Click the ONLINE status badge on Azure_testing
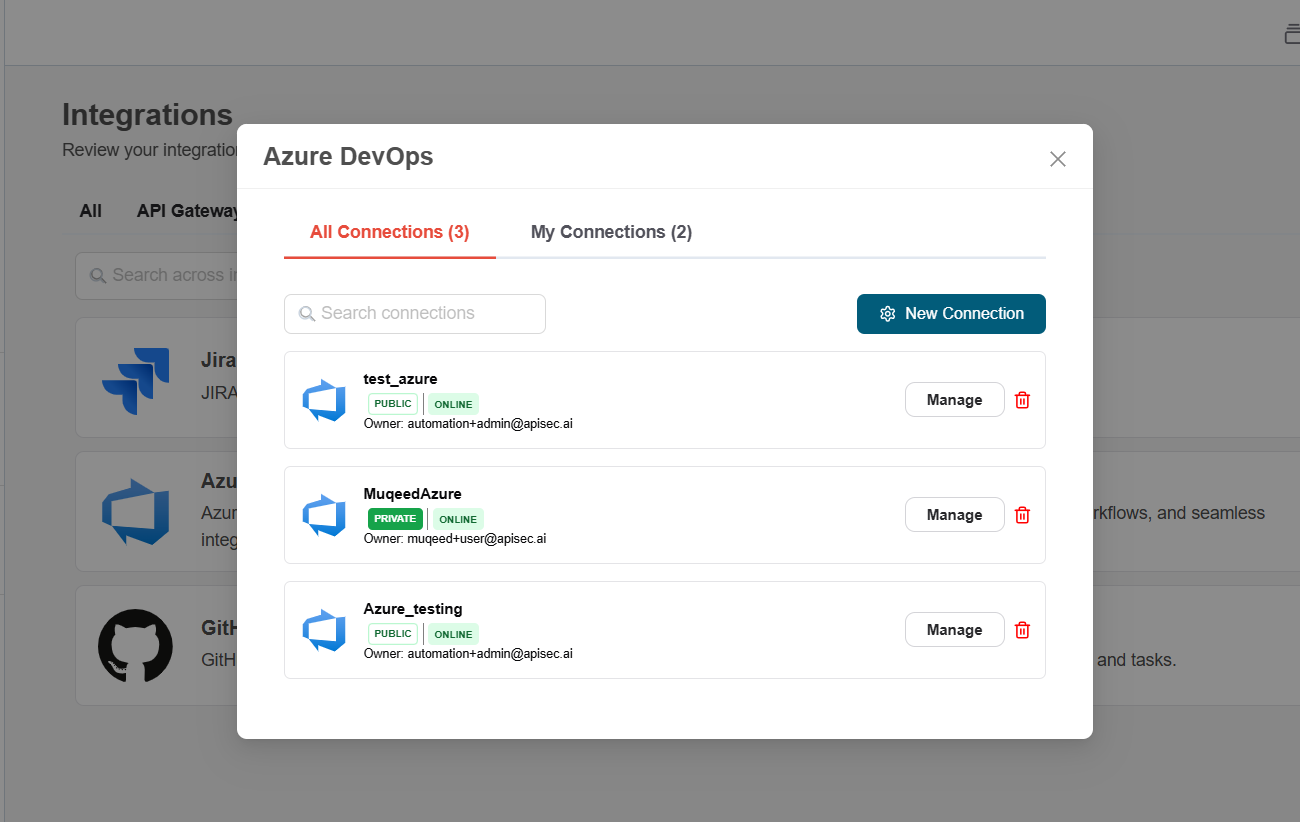Viewport: 1300px width, 822px height. click(453, 634)
